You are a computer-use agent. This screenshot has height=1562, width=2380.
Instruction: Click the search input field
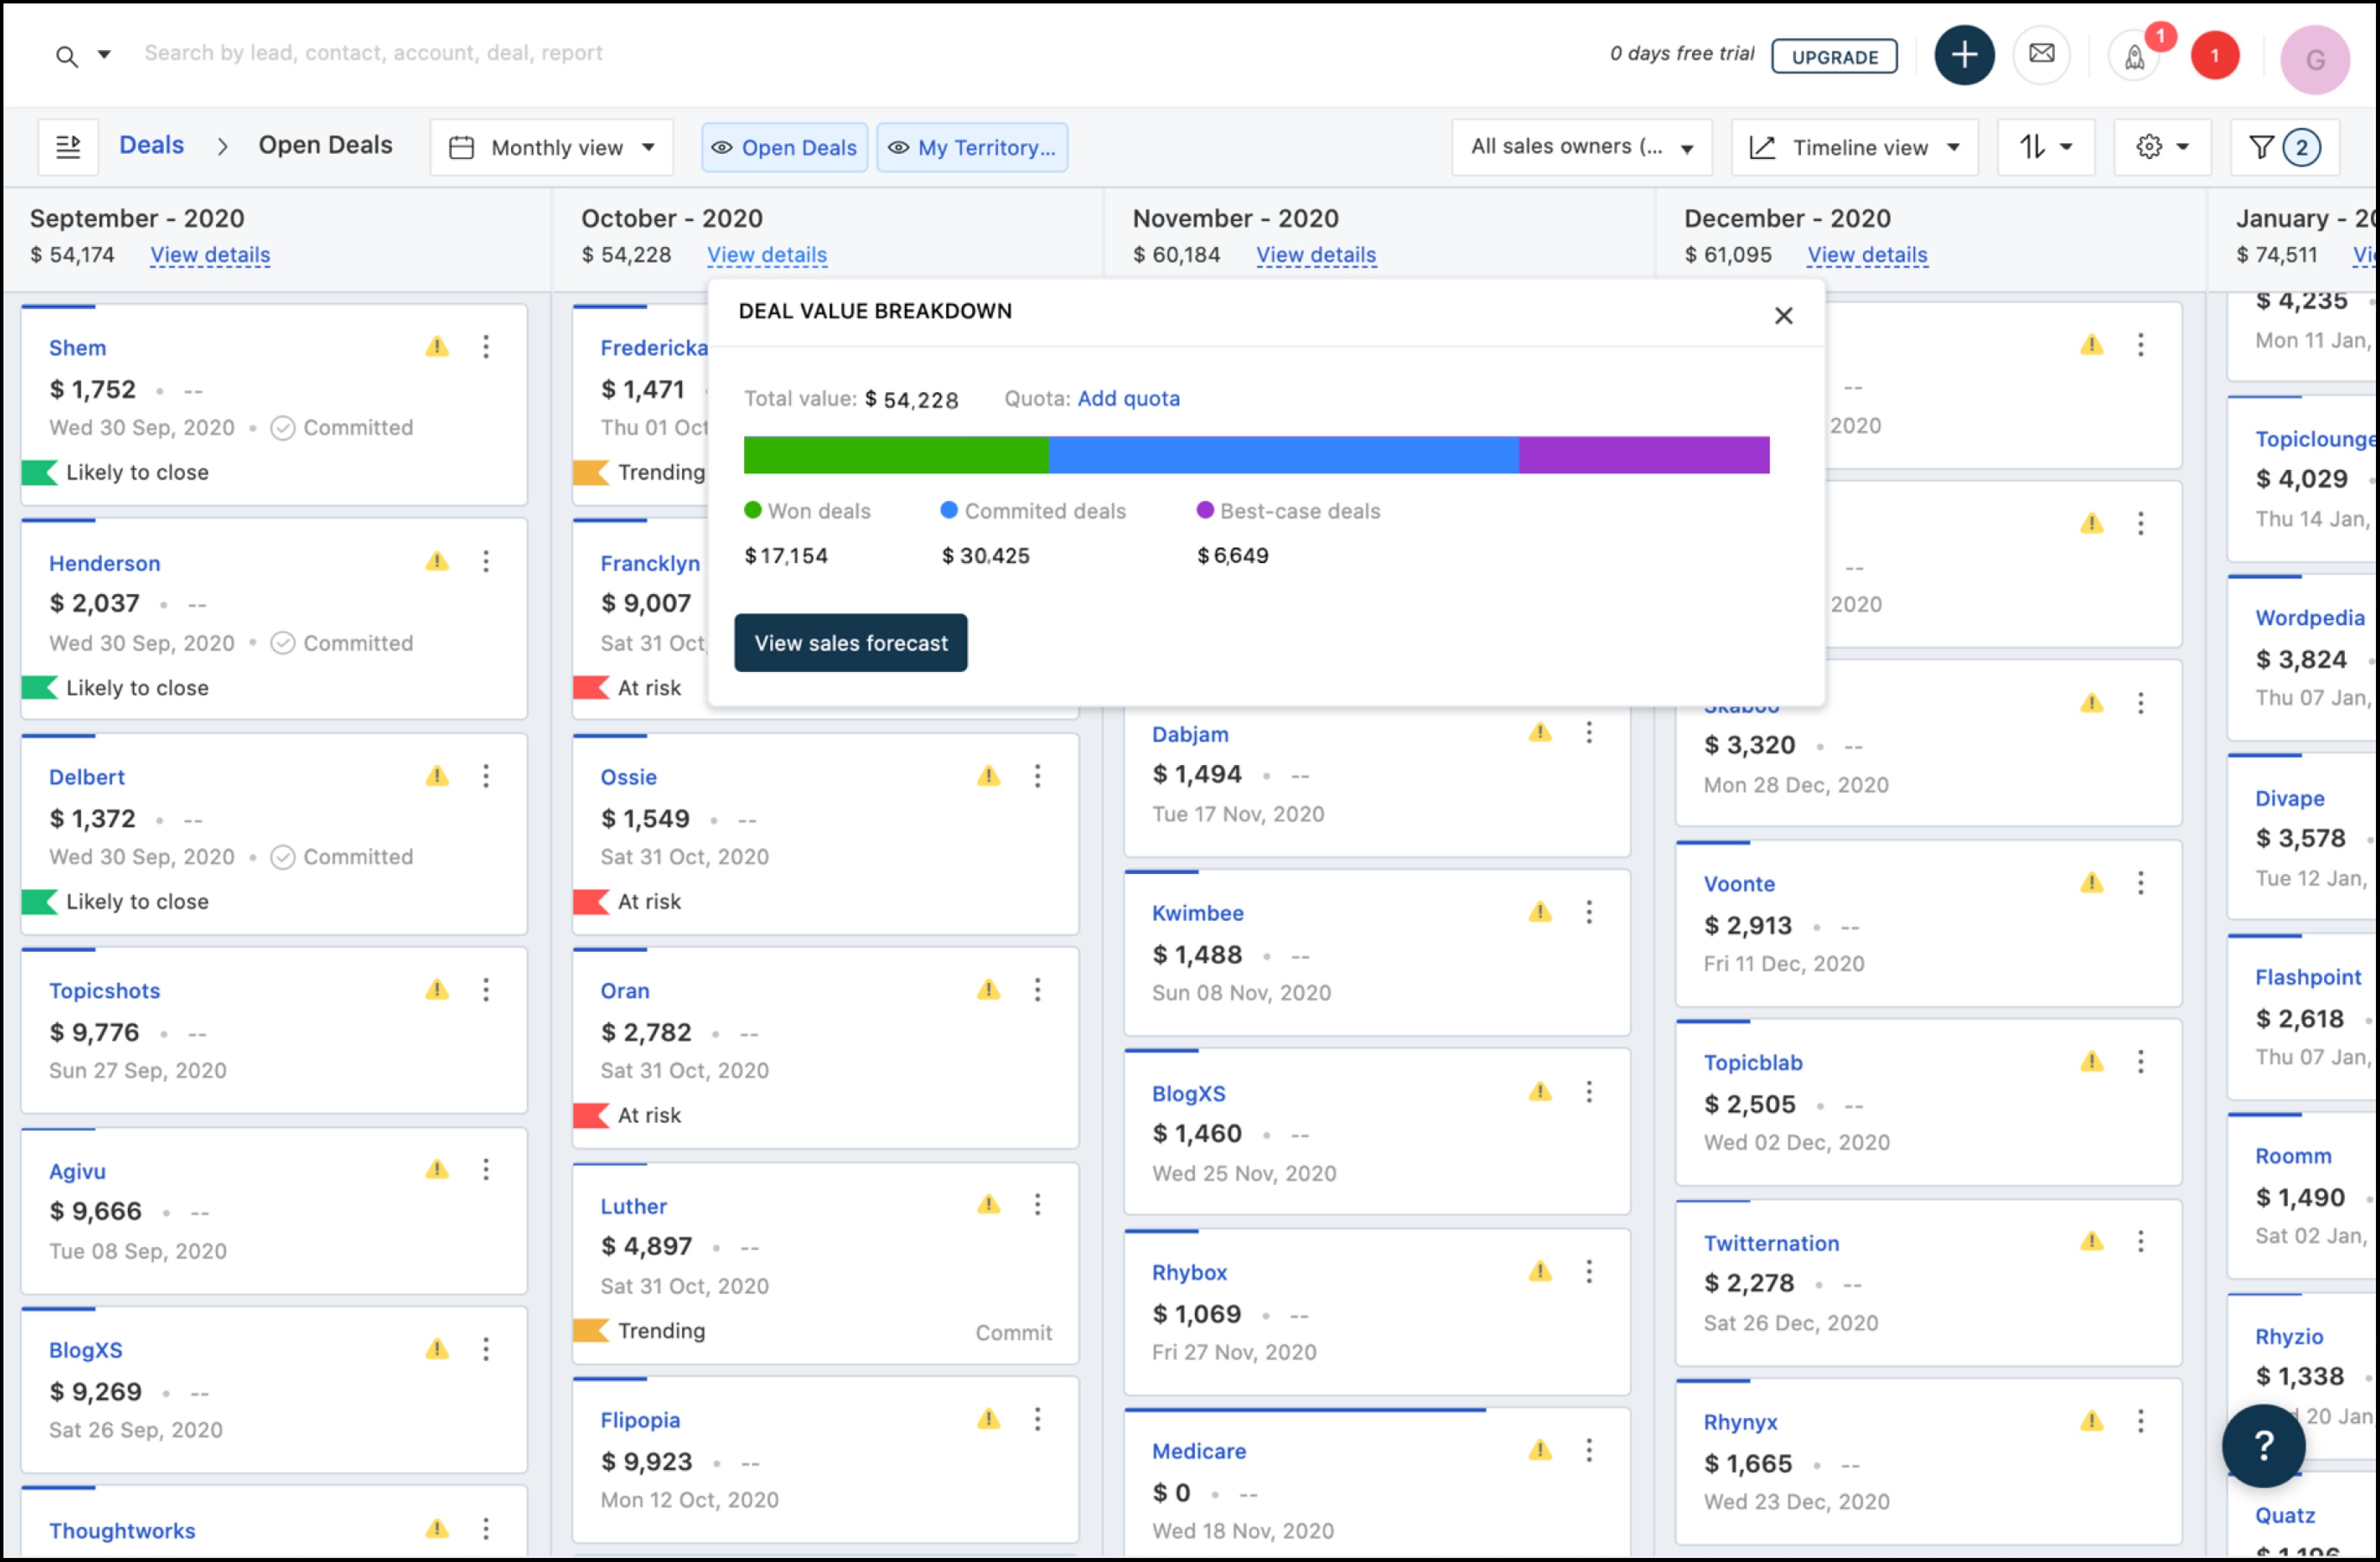pyautogui.click(x=373, y=53)
